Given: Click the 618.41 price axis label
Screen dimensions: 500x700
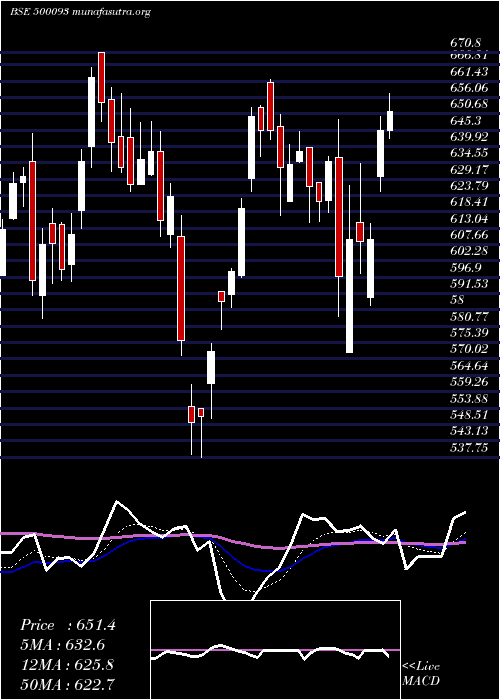Looking at the screenshot, I should coord(469,202).
